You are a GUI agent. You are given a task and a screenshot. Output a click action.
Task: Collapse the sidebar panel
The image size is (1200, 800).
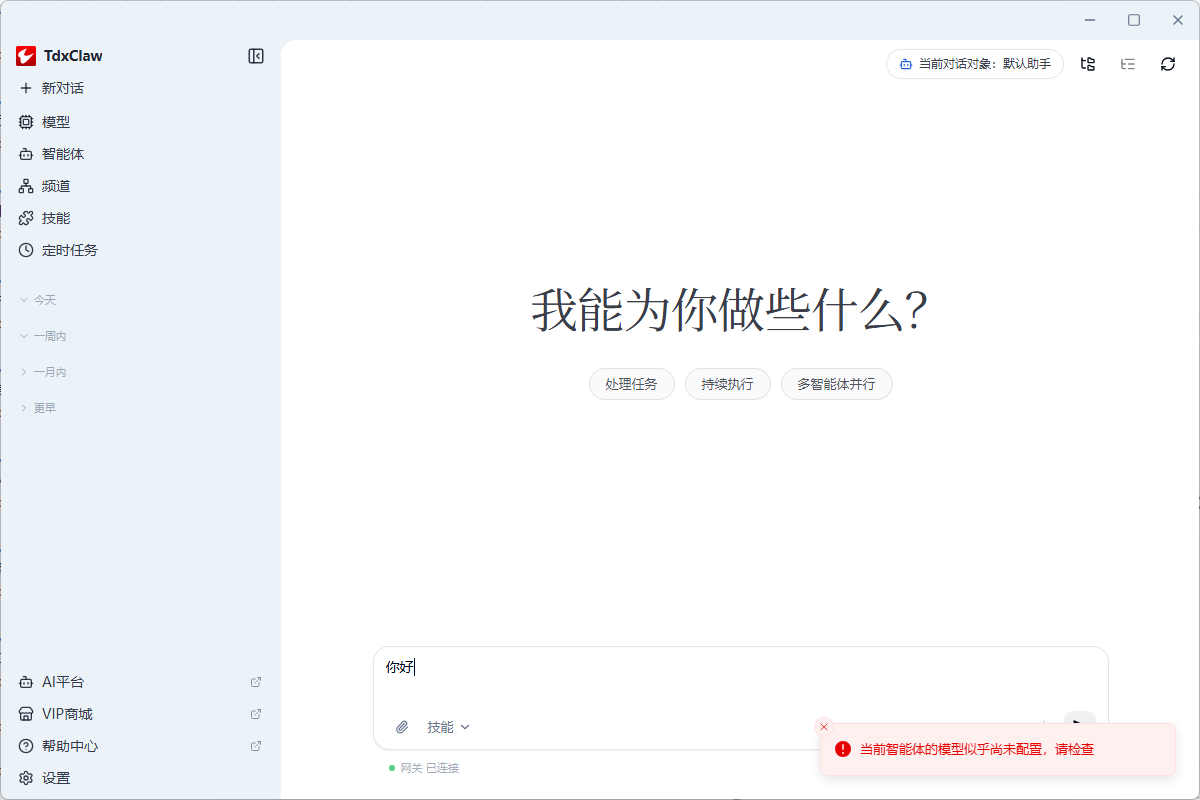256,56
